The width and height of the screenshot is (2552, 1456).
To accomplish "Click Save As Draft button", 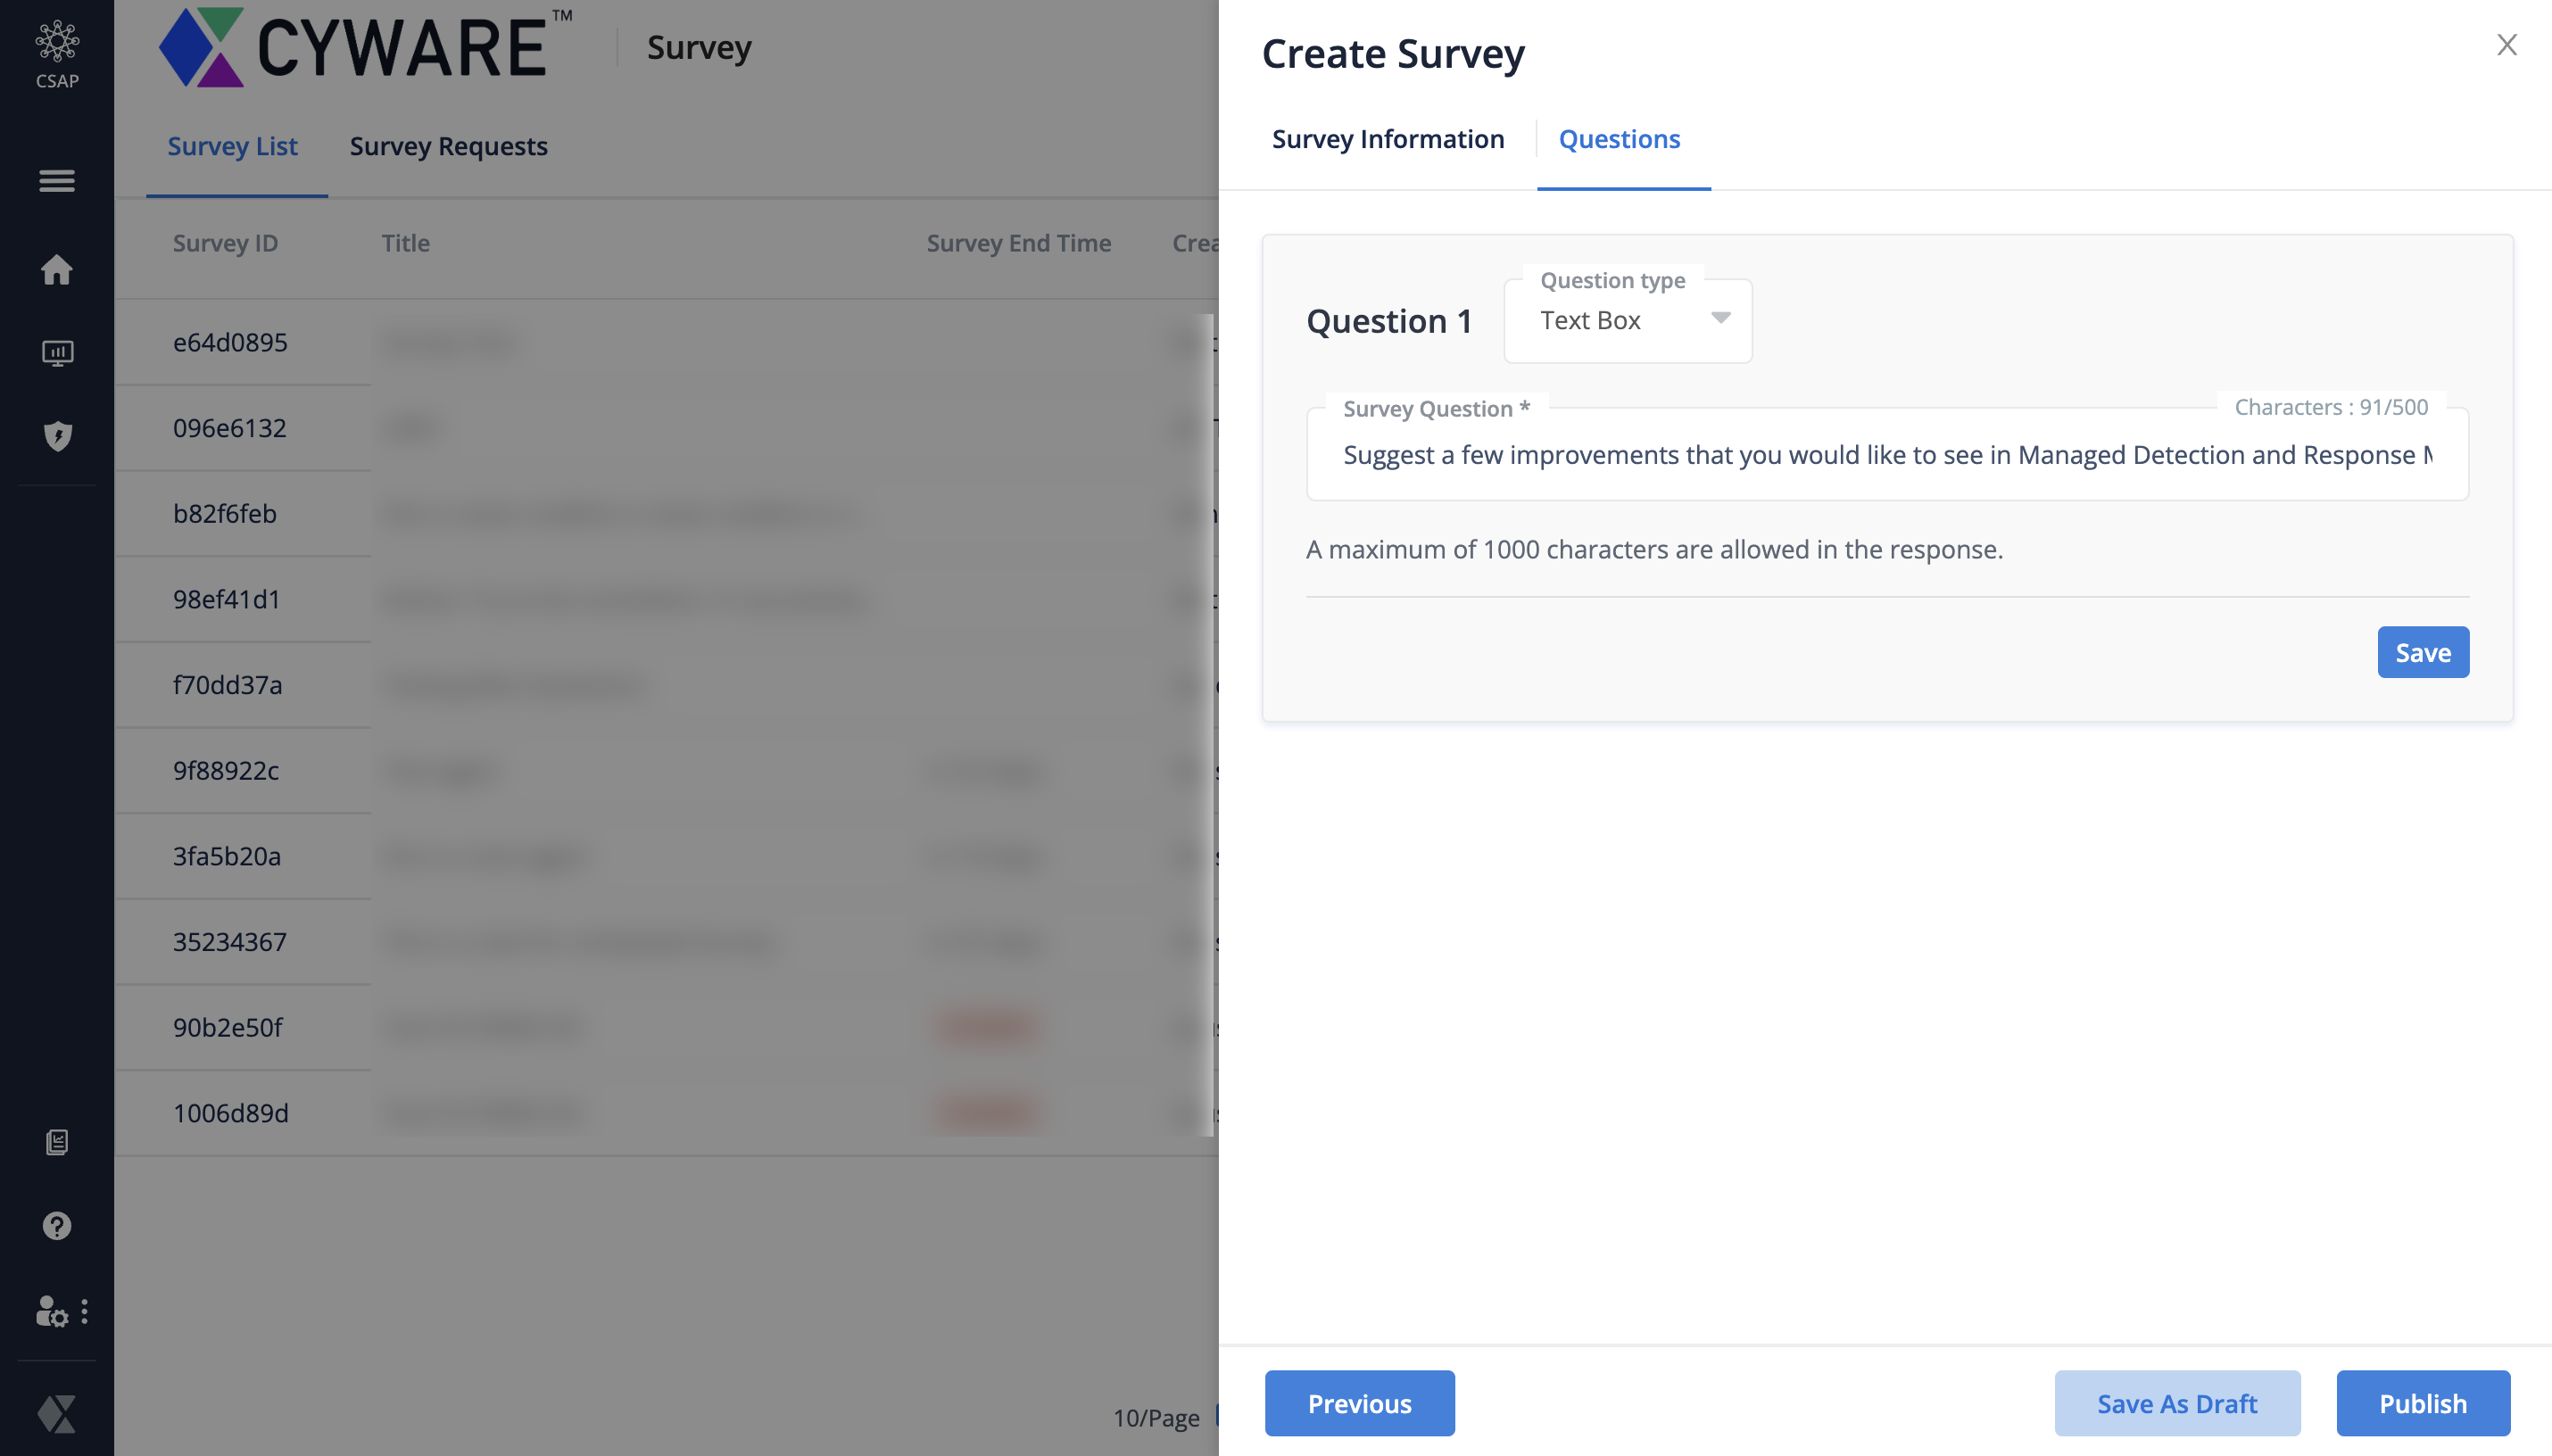I will point(2176,1403).
